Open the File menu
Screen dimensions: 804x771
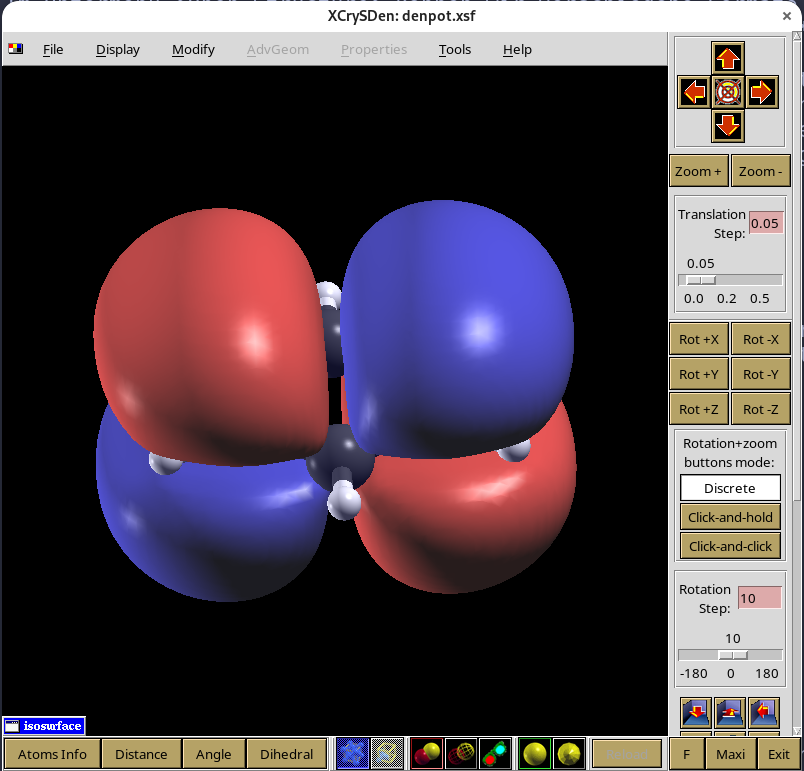53,49
